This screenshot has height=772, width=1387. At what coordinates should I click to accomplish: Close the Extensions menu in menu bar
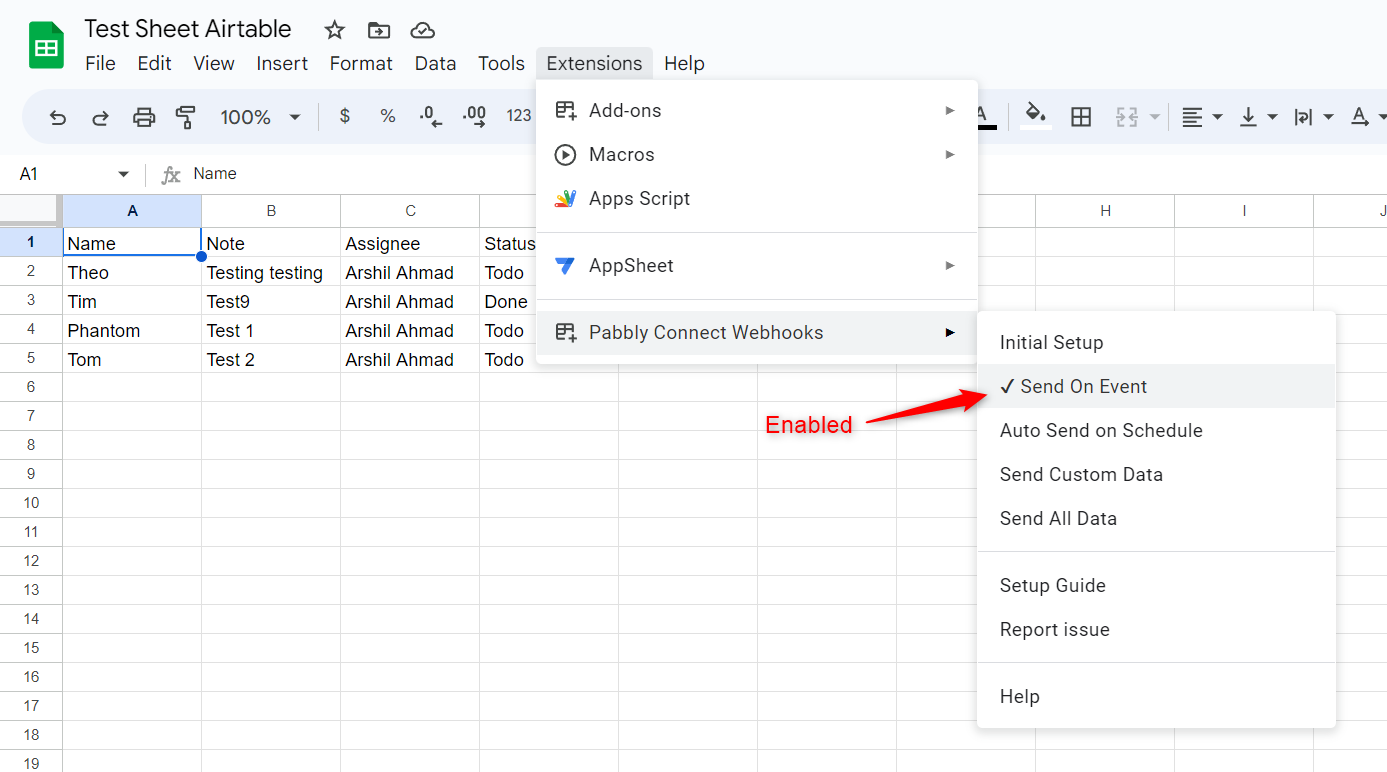coord(594,63)
